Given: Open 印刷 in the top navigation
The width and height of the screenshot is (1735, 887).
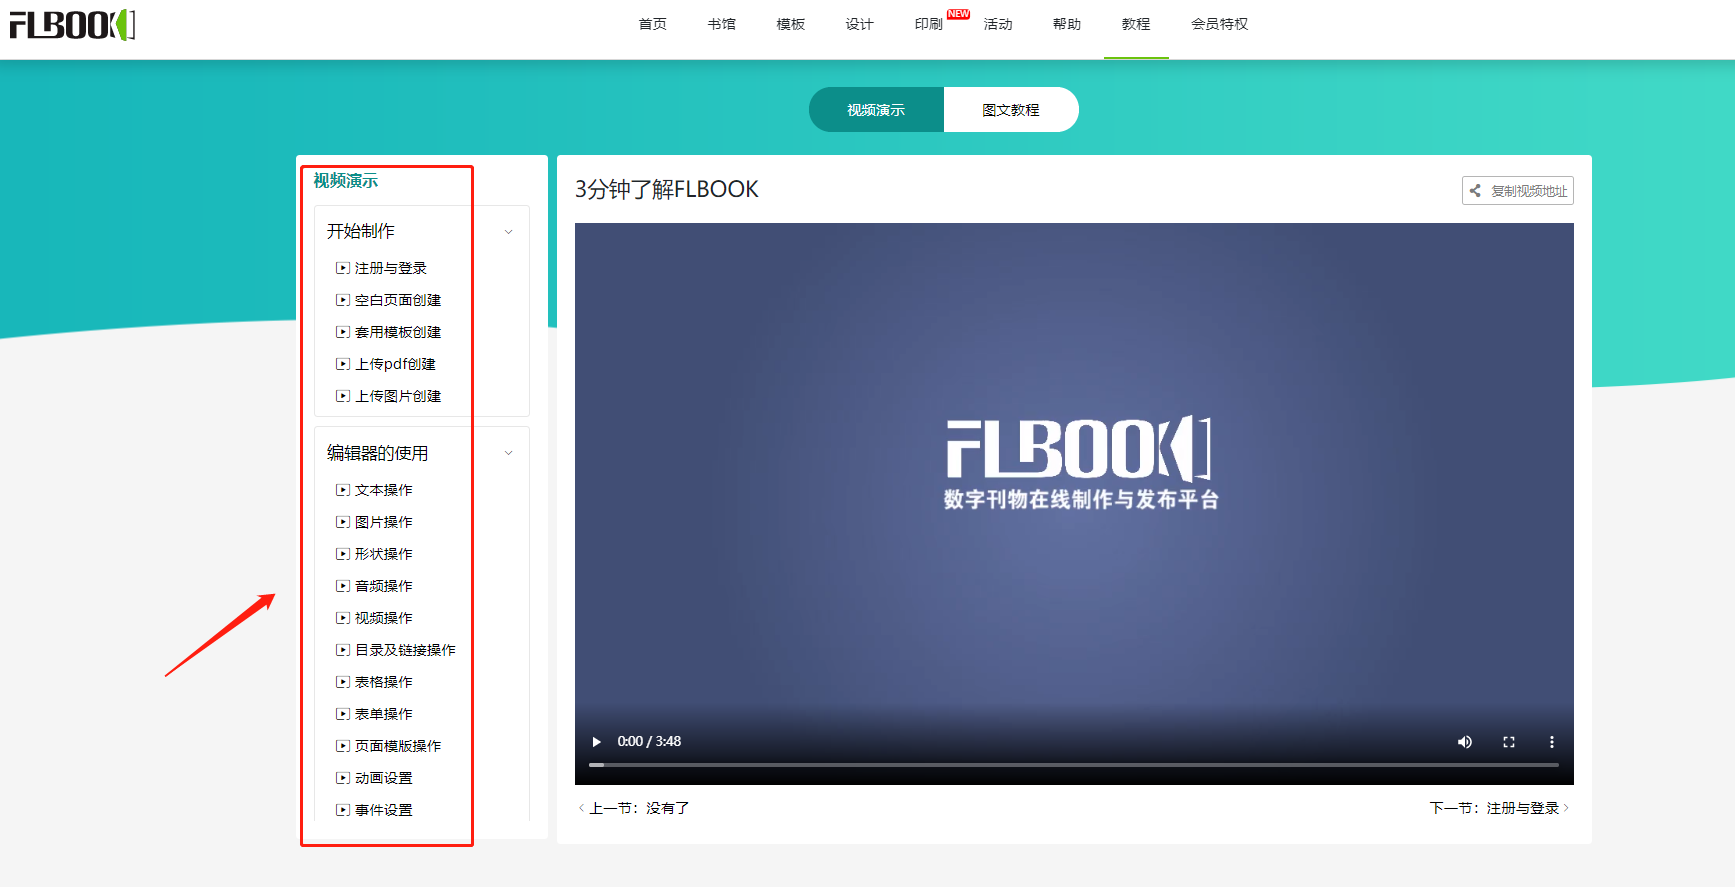Looking at the screenshot, I should pyautogui.click(x=929, y=24).
